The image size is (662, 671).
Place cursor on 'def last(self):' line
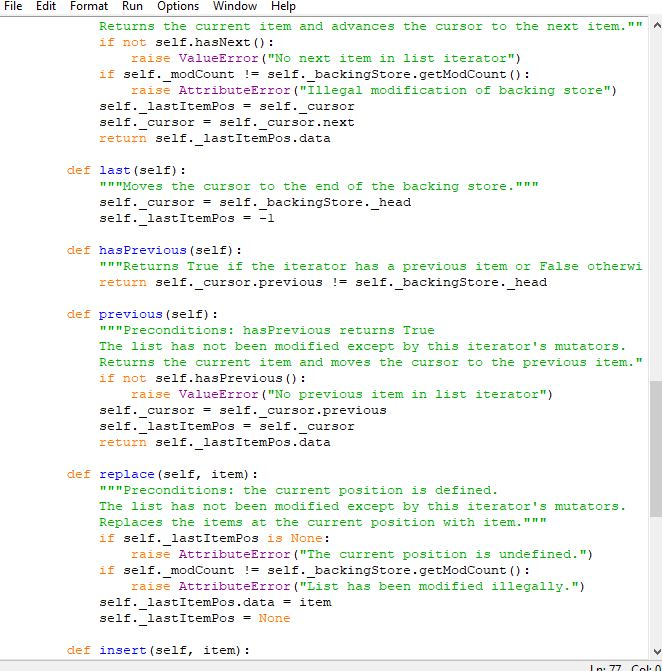coord(126,170)
